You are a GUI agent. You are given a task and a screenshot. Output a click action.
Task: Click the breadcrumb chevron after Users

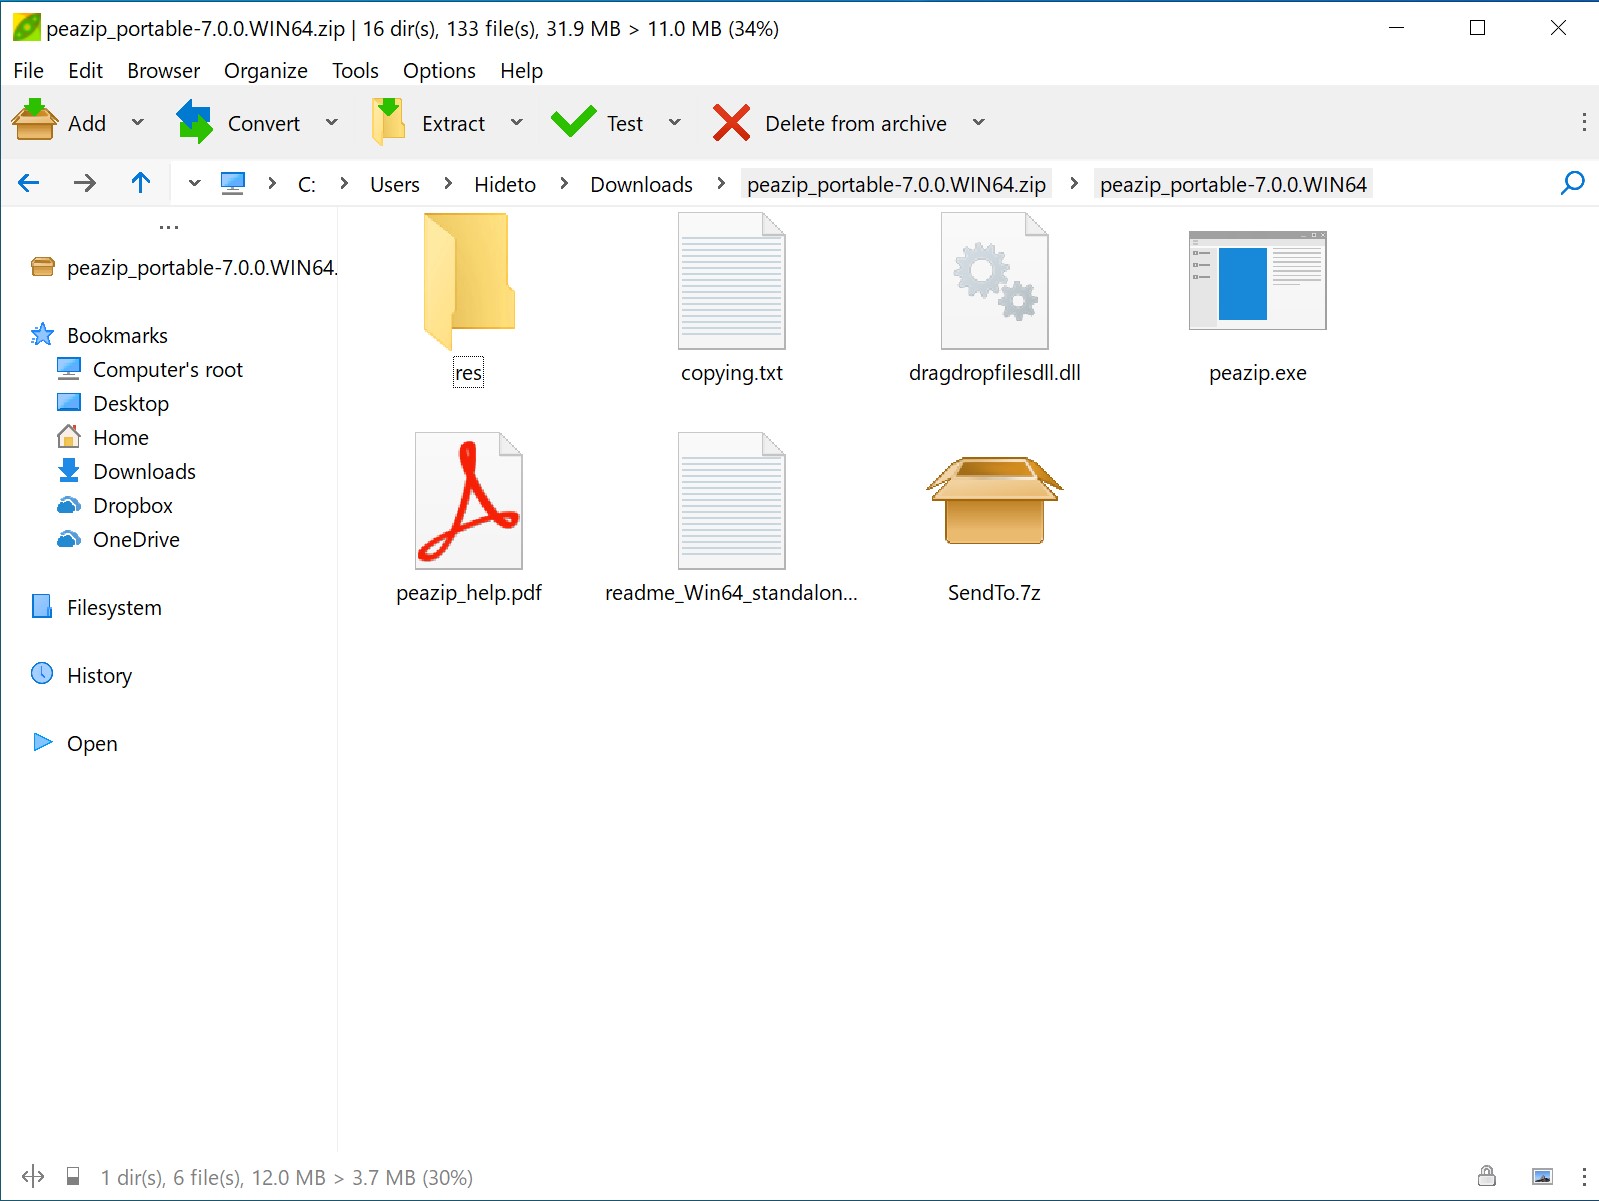click(448, 183)
